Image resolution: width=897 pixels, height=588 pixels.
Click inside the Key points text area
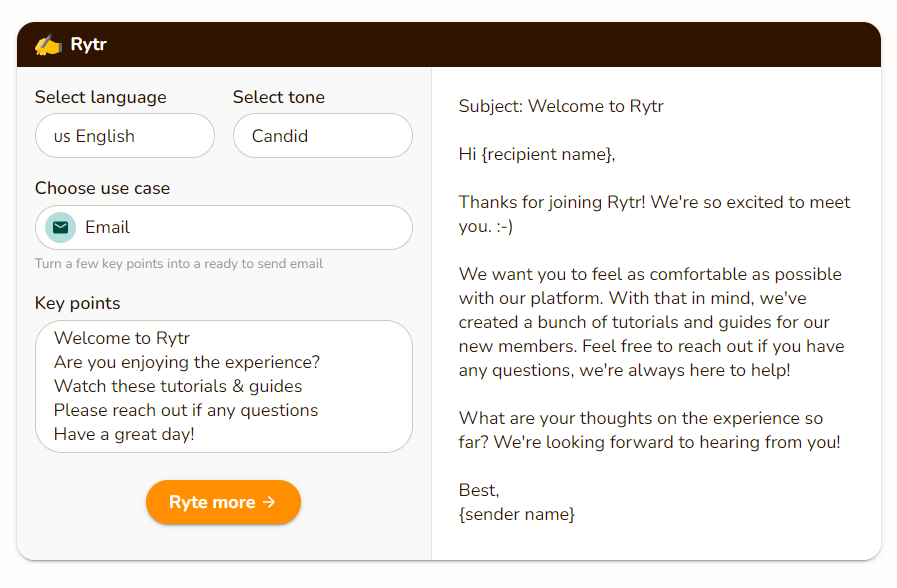[x=223, y=387]
